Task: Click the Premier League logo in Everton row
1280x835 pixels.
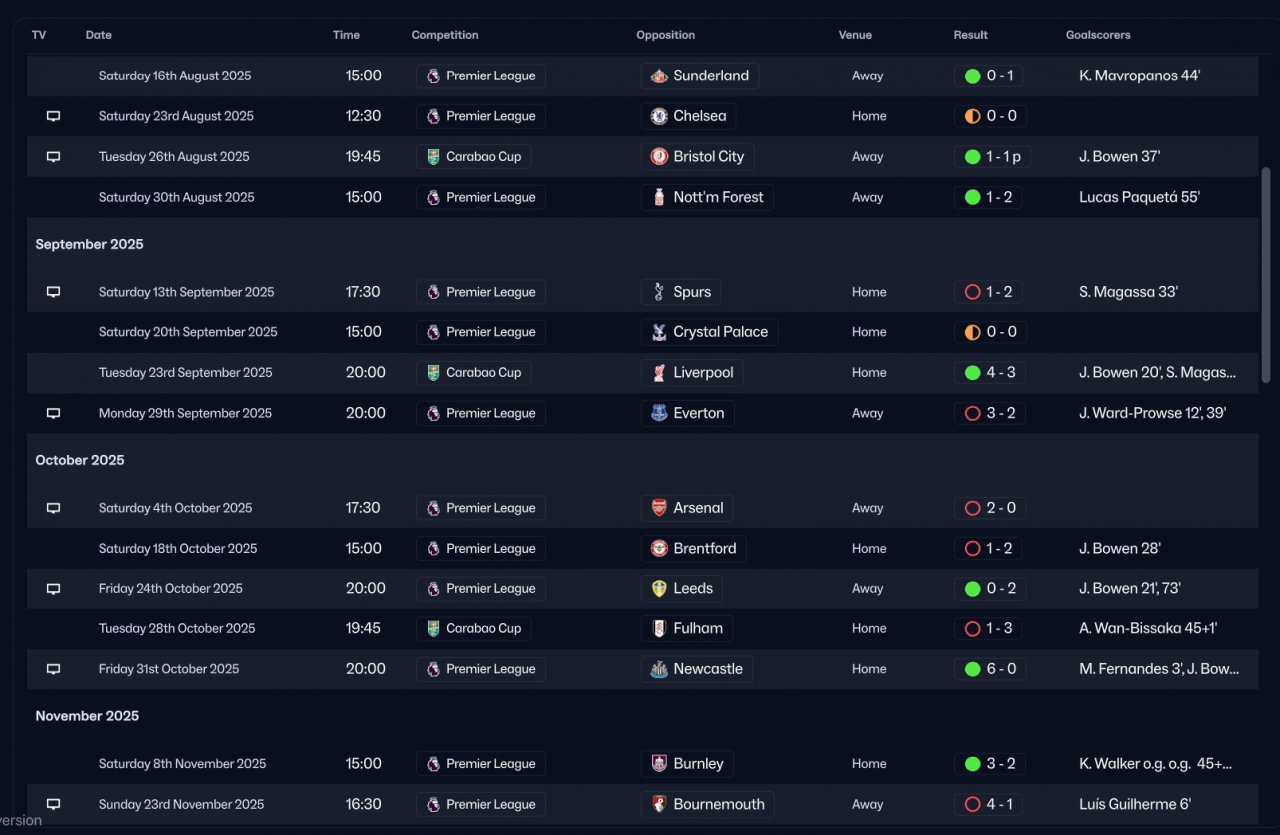Action: pos(433,413)
